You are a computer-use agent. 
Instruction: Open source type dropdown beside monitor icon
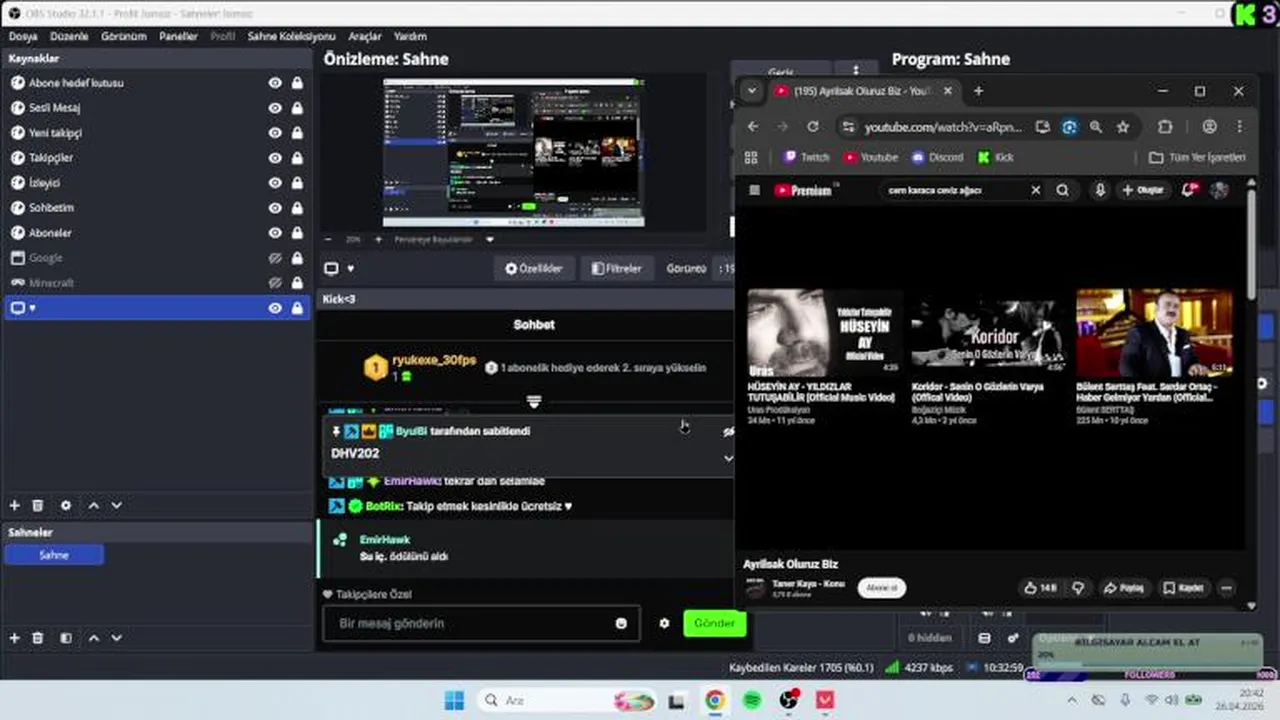(350, 268)
